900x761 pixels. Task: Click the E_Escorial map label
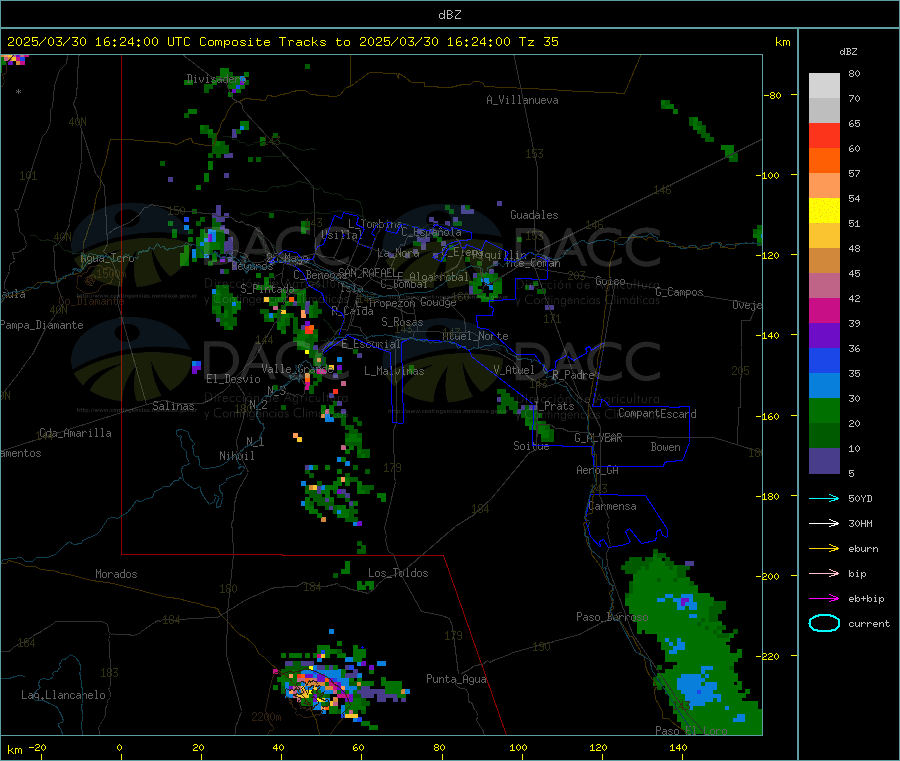(370, 344)
